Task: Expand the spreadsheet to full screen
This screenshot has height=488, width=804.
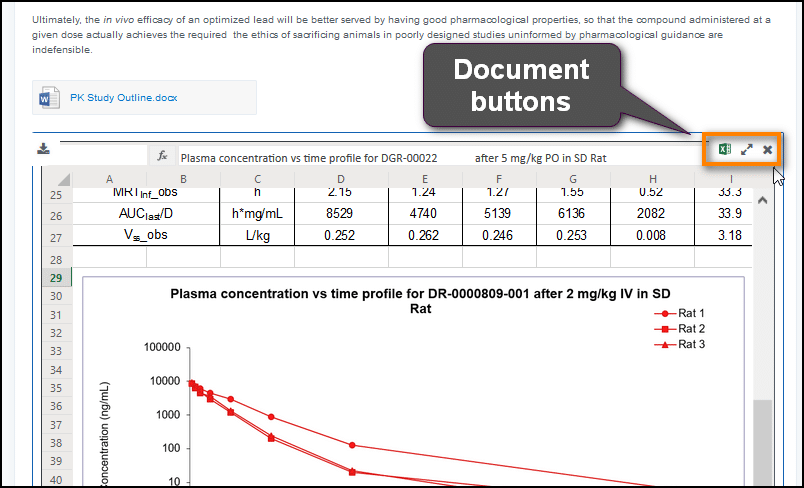Action: [x=747, y=149]
